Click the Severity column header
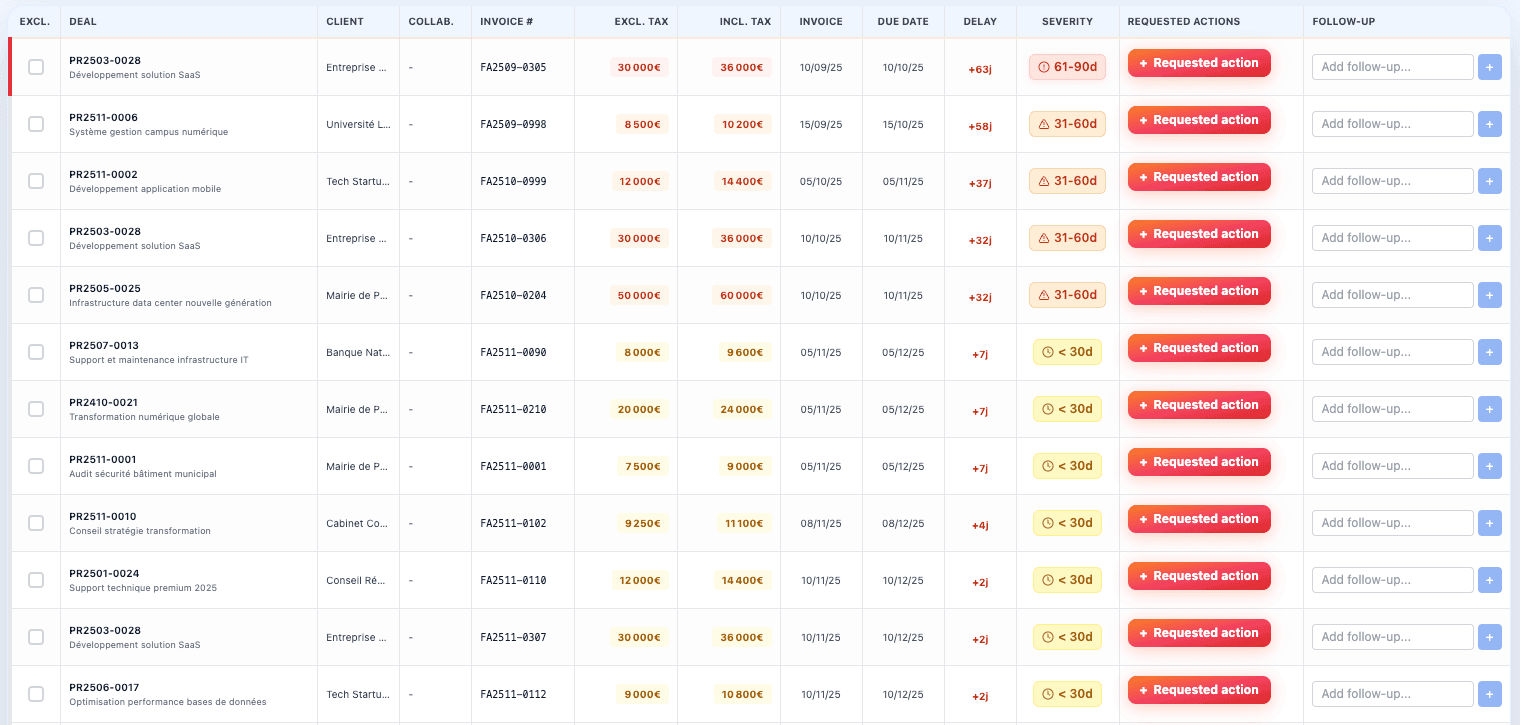Viewport: 1520px width, 725px height. (1067, 22)
